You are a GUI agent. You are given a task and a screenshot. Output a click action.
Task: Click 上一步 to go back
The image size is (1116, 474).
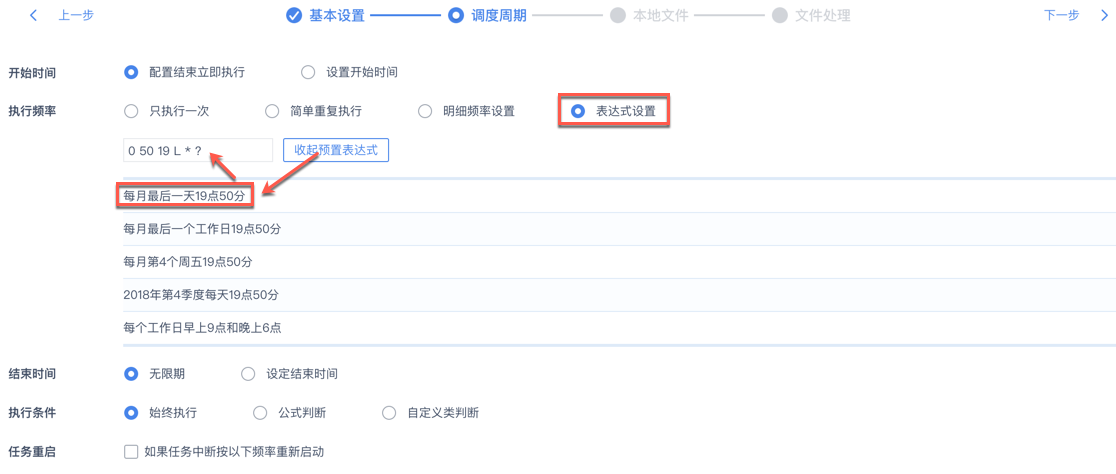(x=76, y=15)
